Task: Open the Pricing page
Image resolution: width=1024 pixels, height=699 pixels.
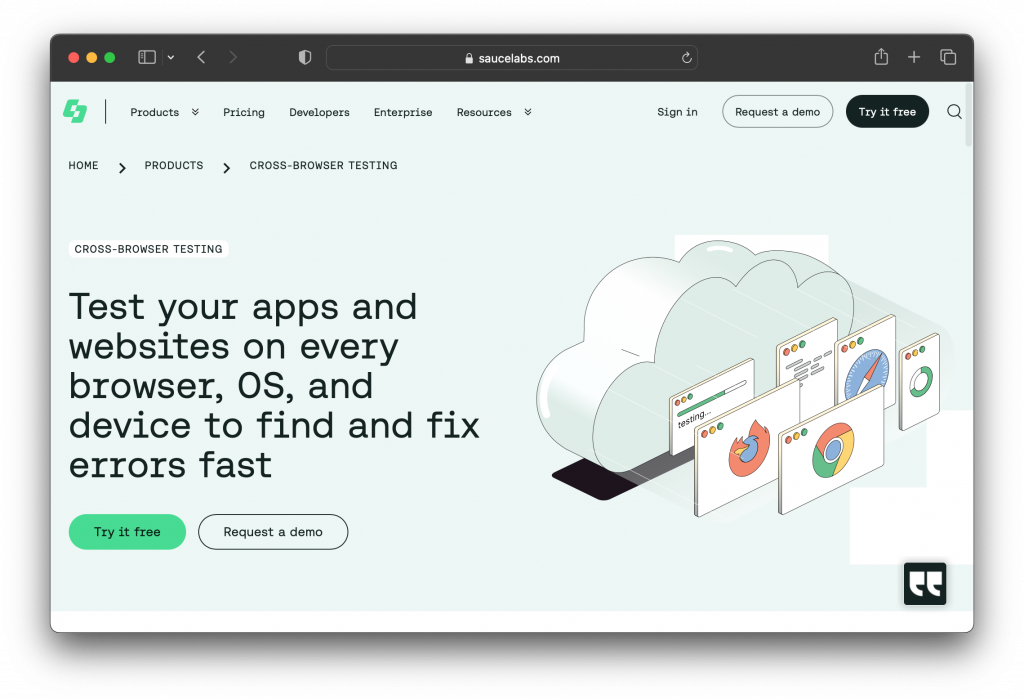Action: pyautogui.click(x=244, y=112)
